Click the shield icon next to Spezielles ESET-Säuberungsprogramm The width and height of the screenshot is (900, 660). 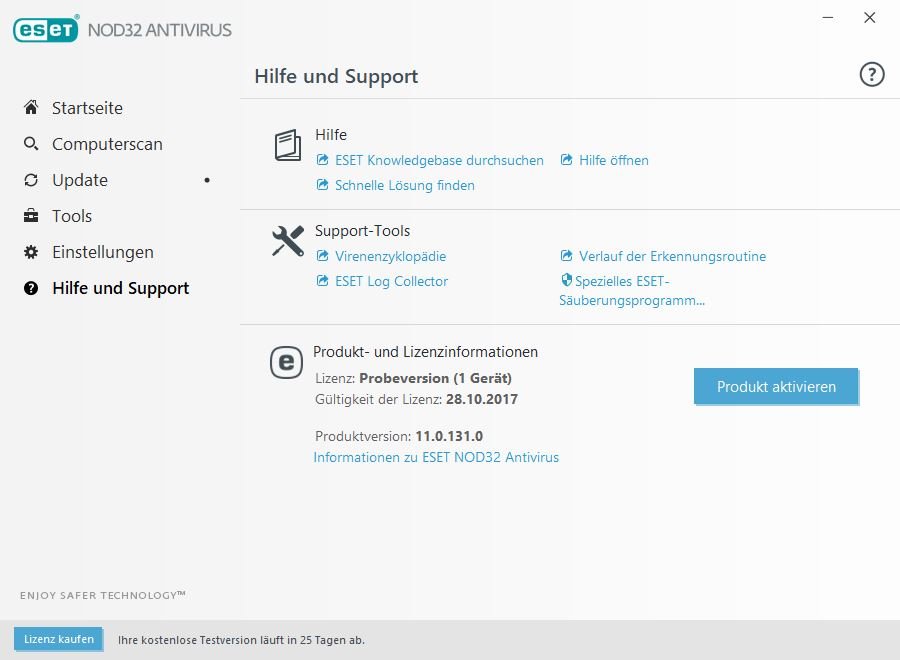pyautogui.click(x=567, y=280)
